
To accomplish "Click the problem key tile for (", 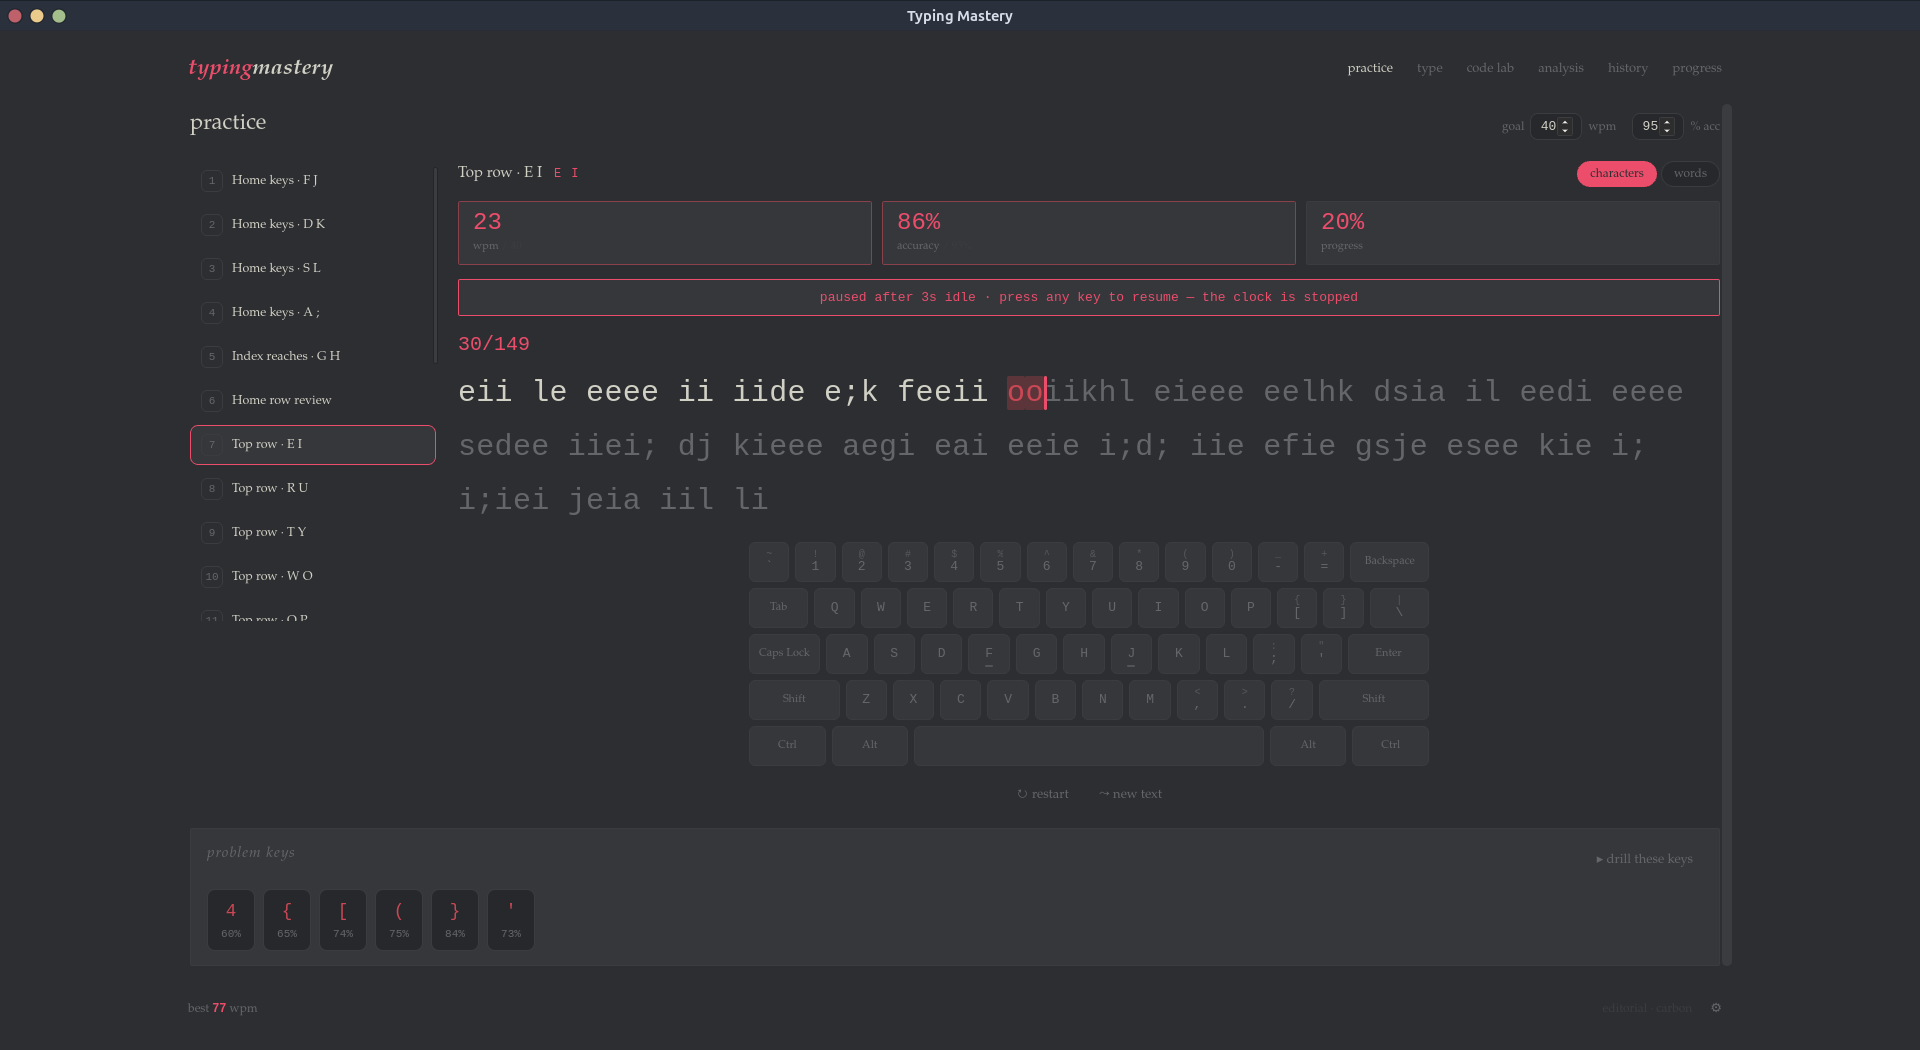I will (x=399, y=920).
